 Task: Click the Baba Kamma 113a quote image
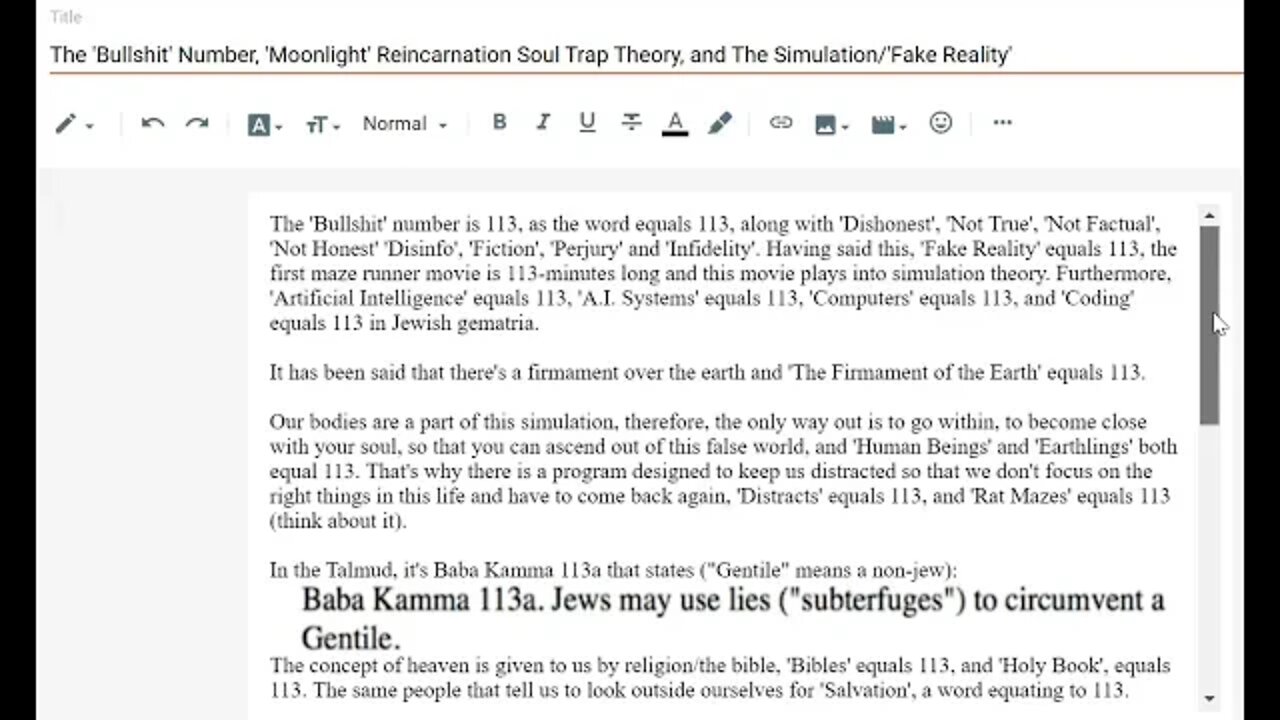733,618
